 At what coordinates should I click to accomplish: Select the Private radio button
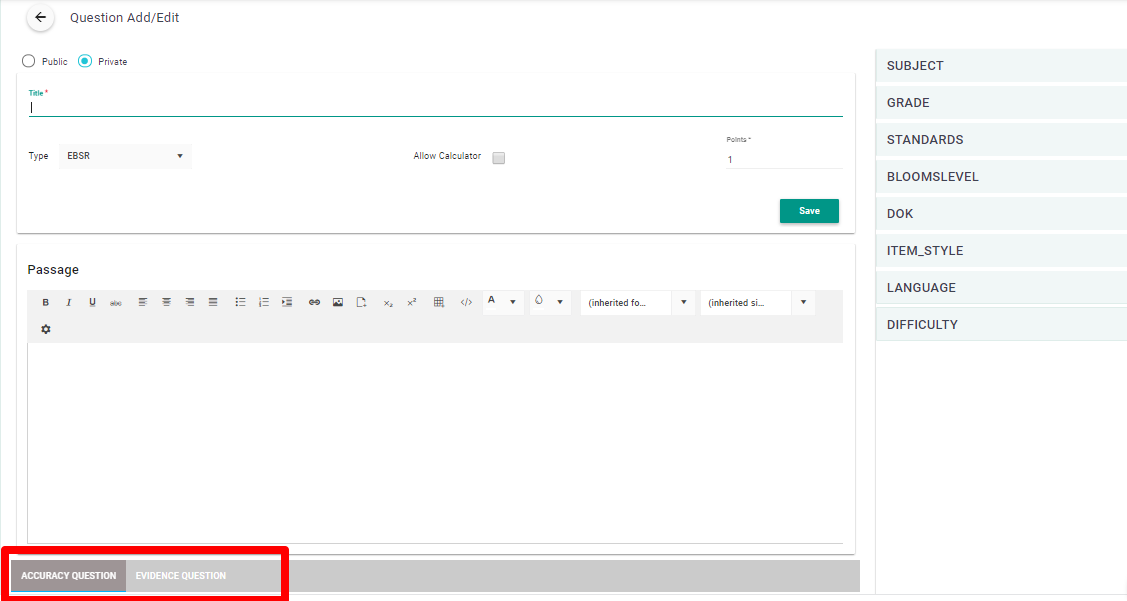[85, 61]
